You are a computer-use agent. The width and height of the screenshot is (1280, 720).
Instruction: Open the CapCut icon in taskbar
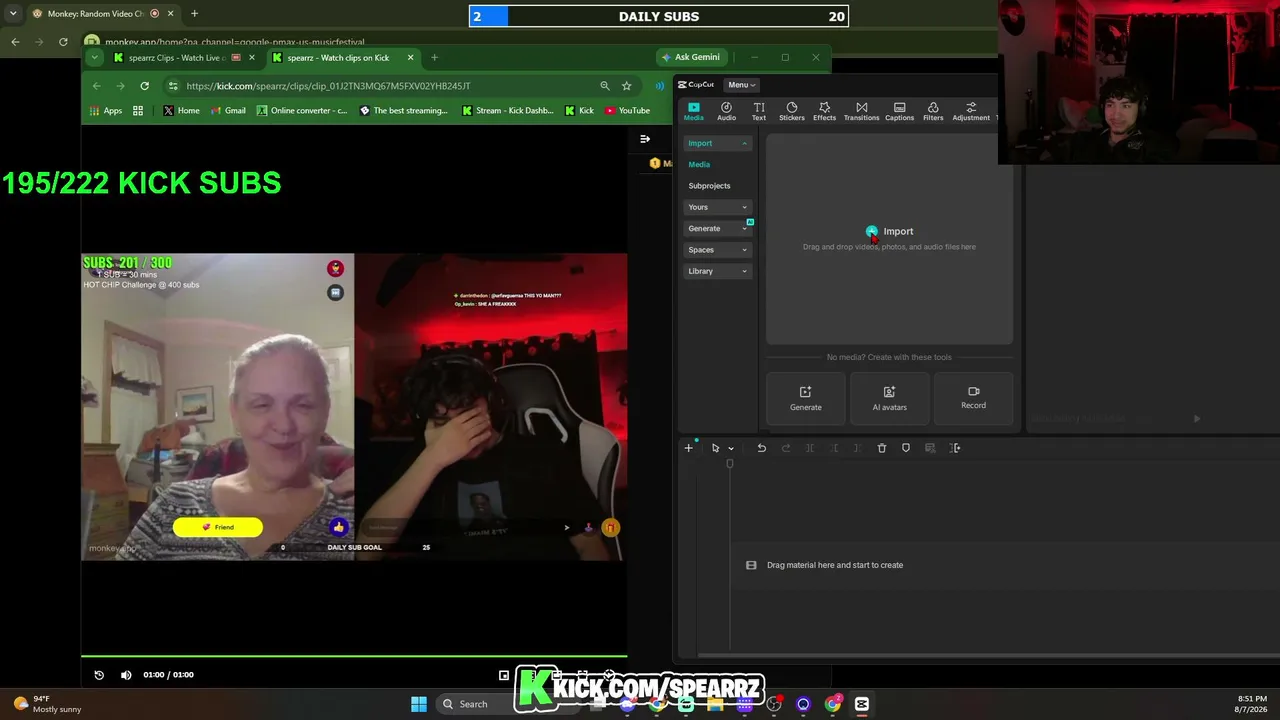coord(862,704)
